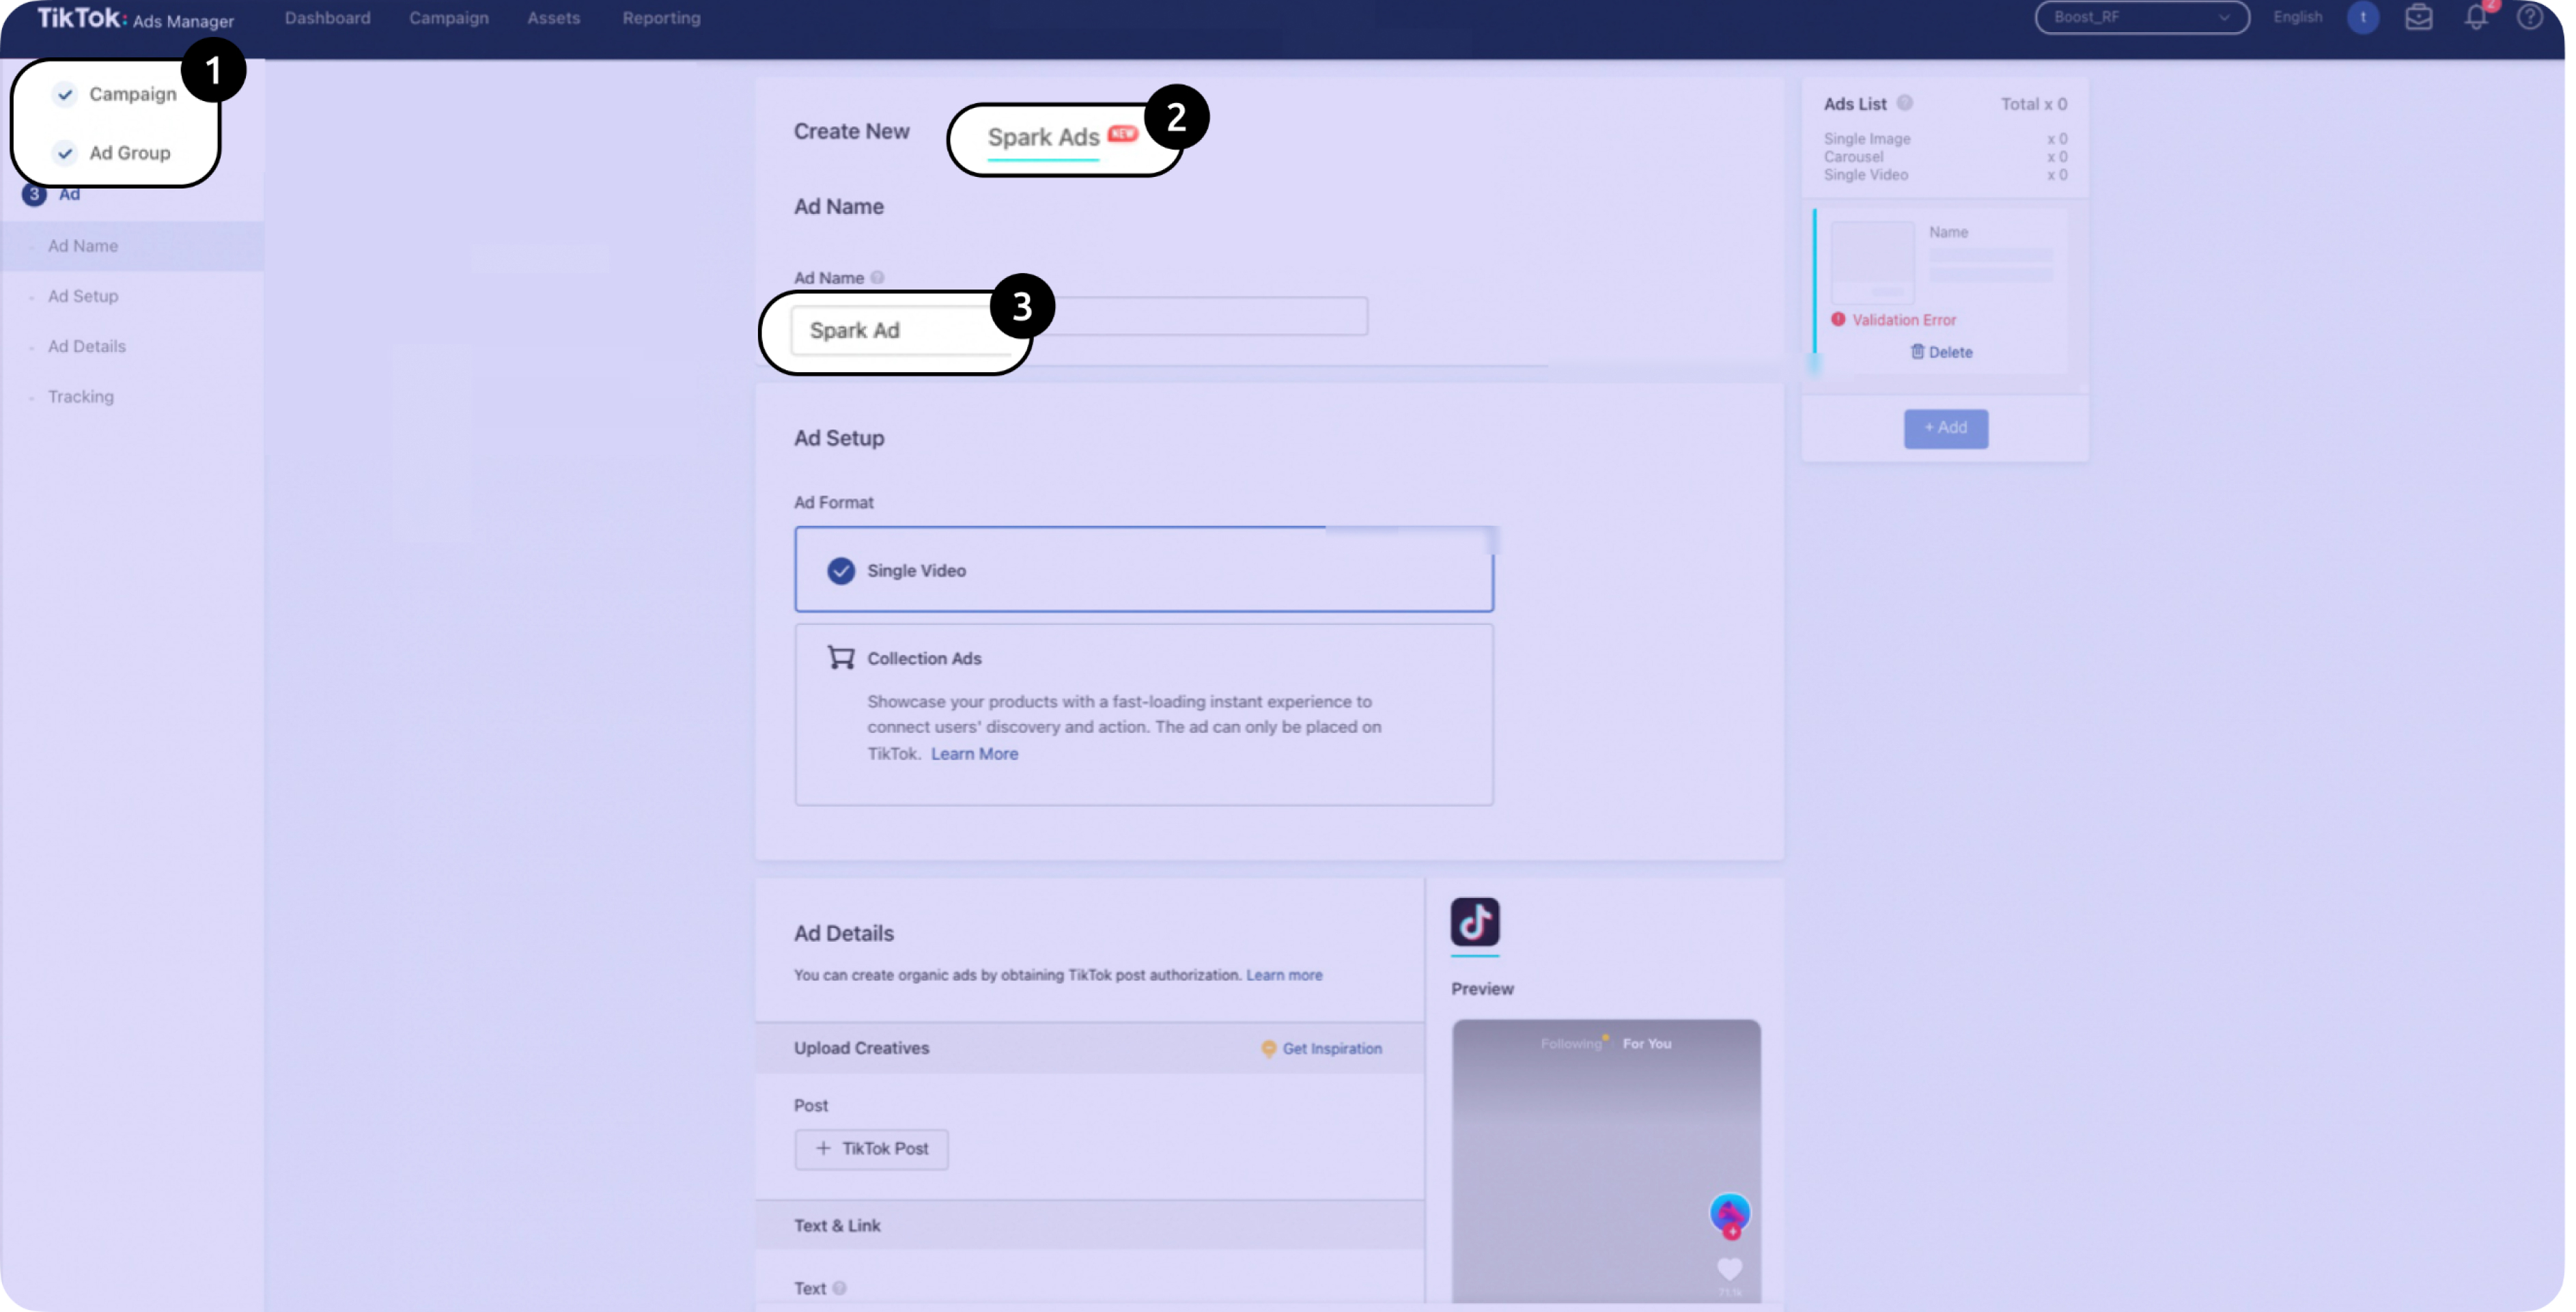
Task: Click the Upload Creatives section header
Action: (1089, 1048)
